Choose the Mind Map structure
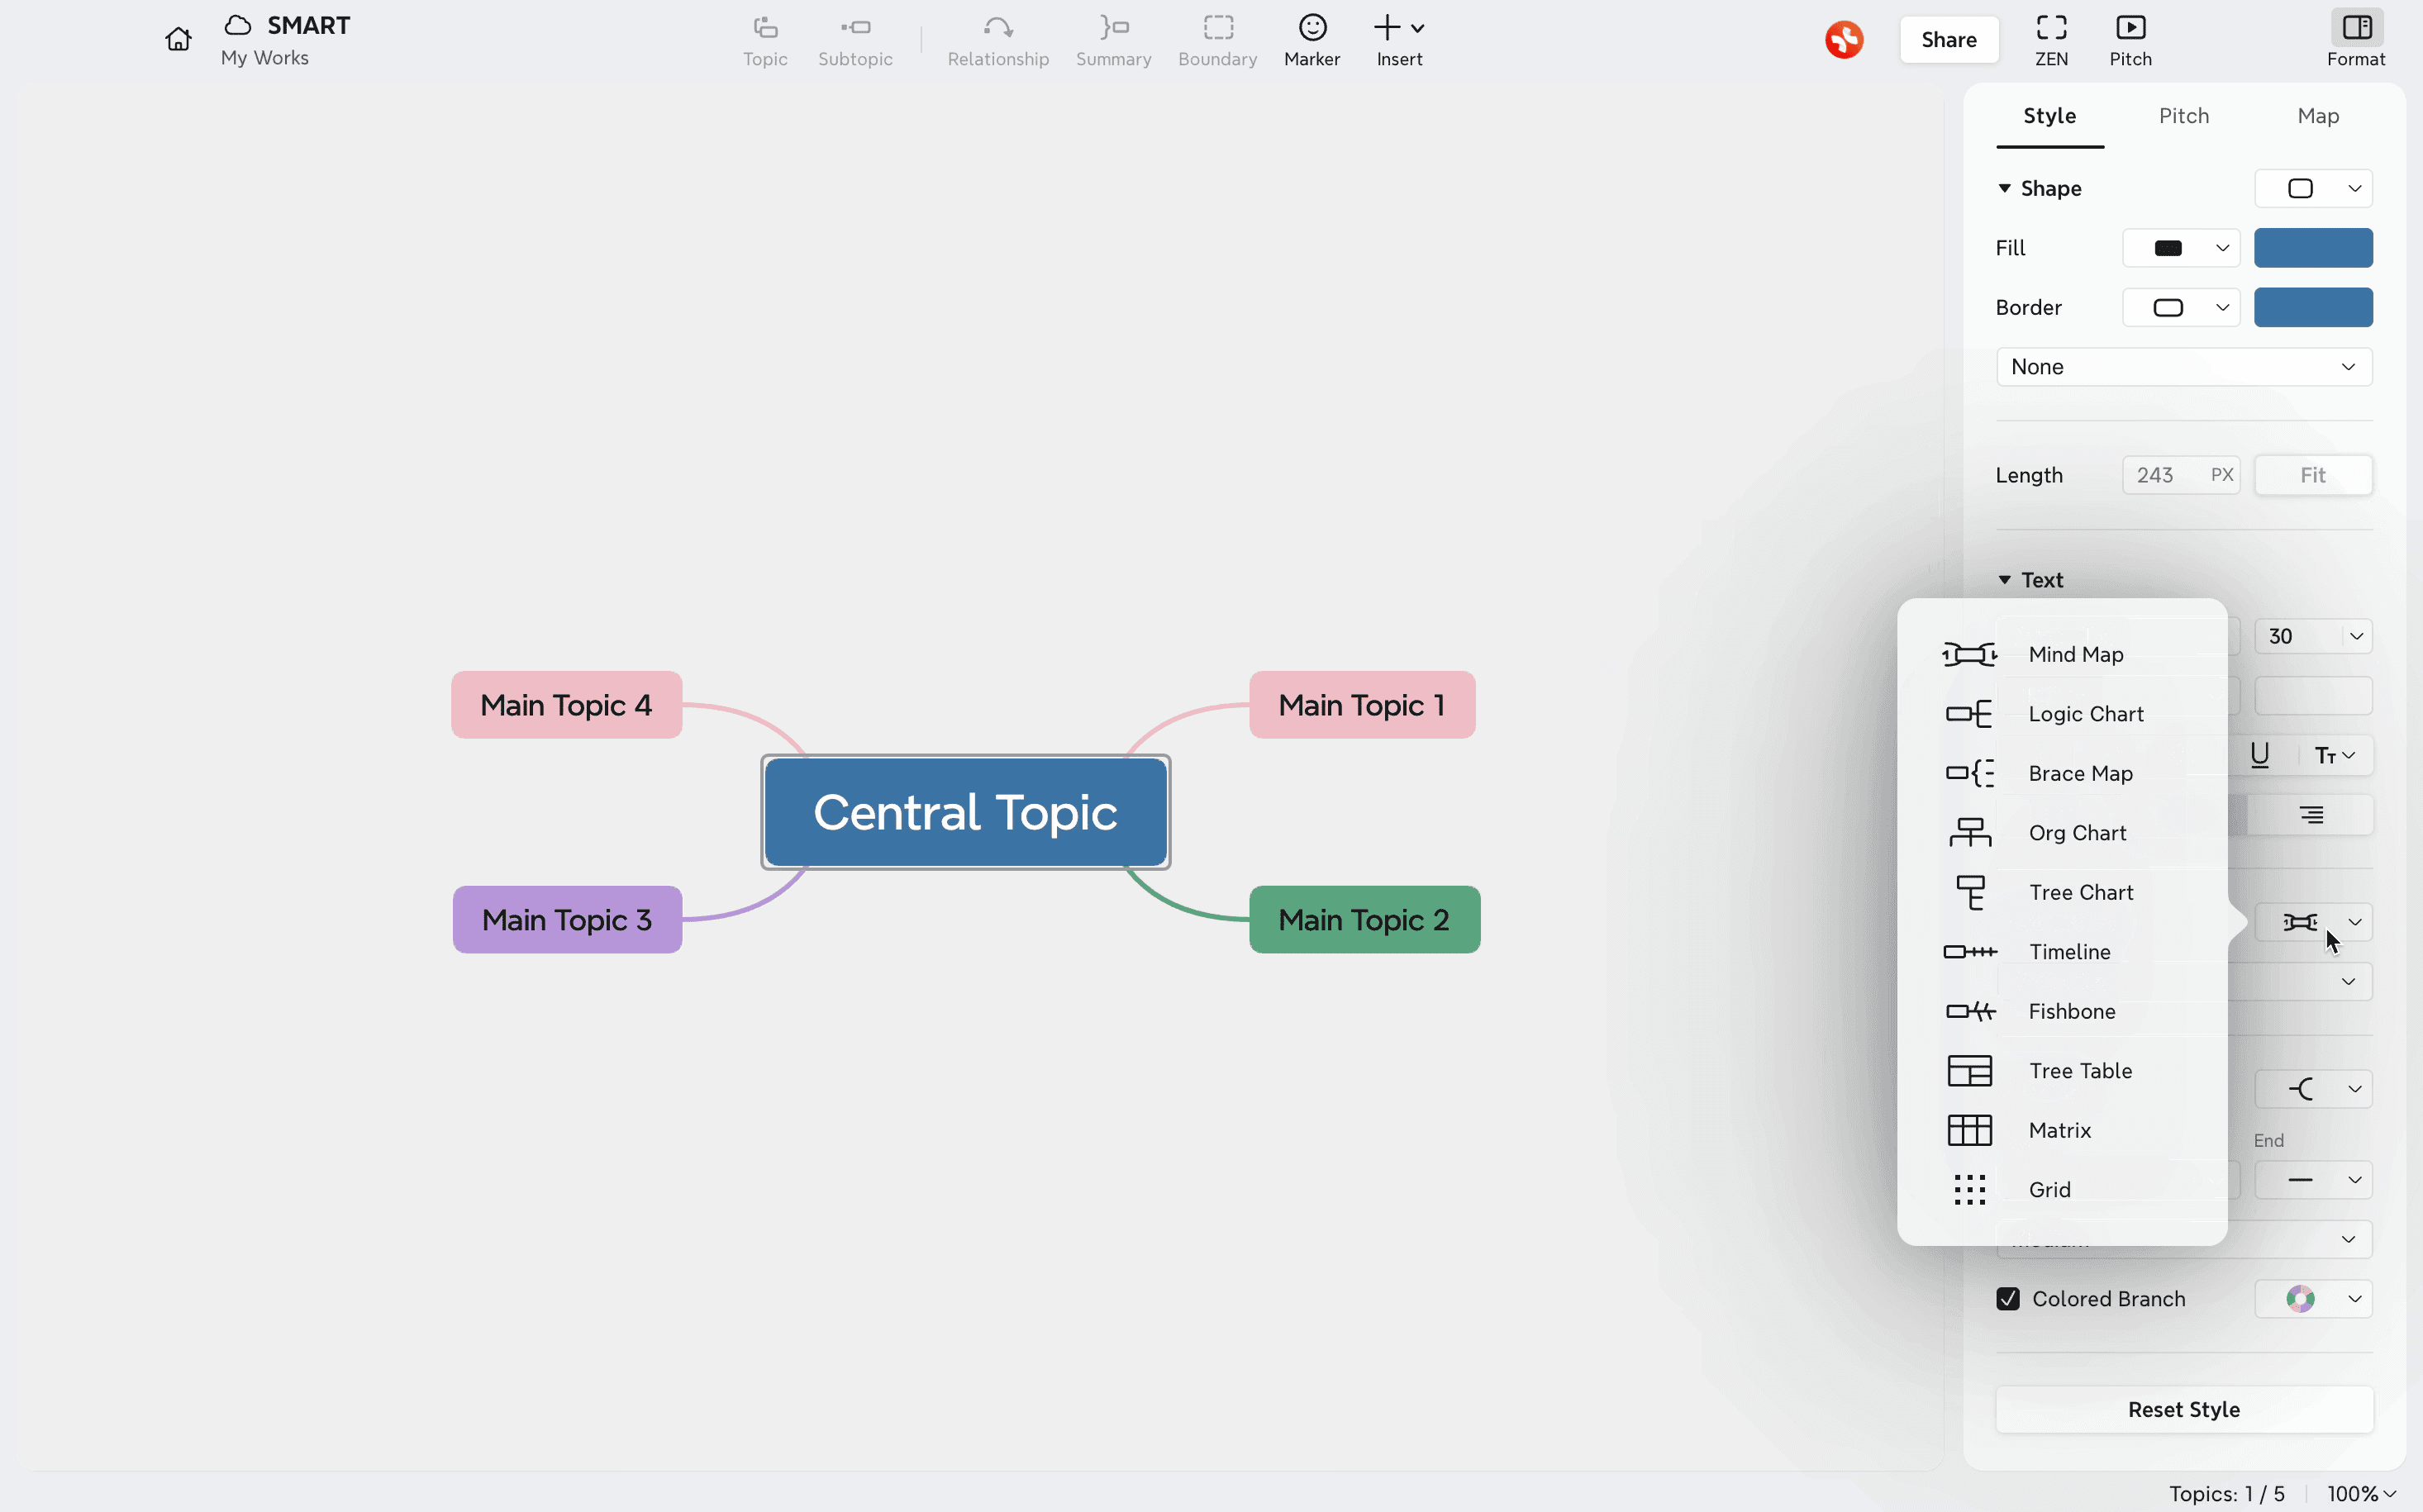Screen dimensions: 2423x1512 (x=2062, y=654)
